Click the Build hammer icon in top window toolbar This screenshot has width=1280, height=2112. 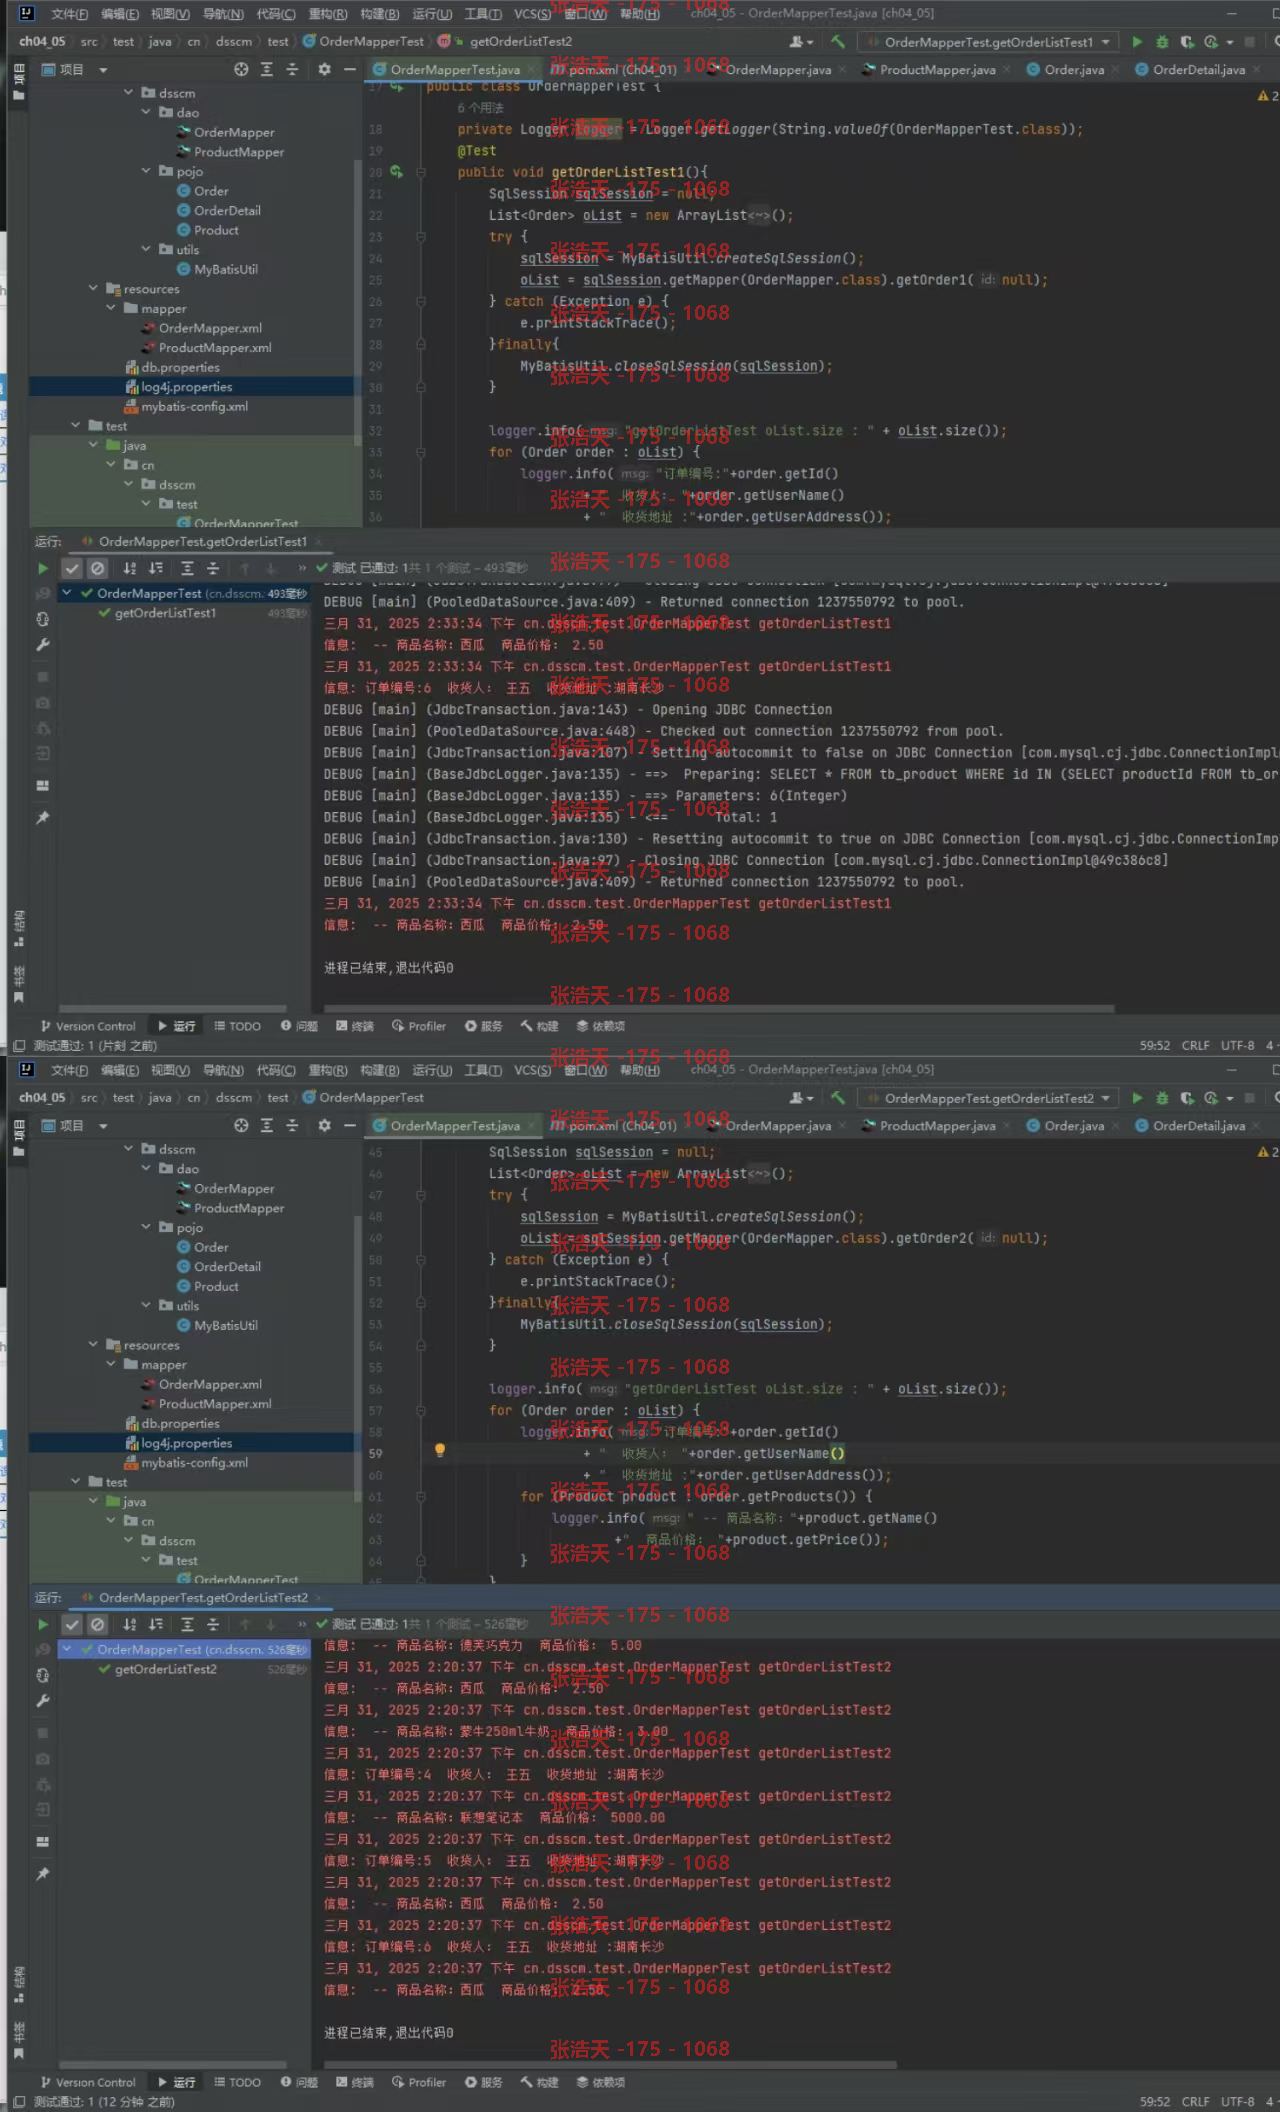click(x=838, y=42)
